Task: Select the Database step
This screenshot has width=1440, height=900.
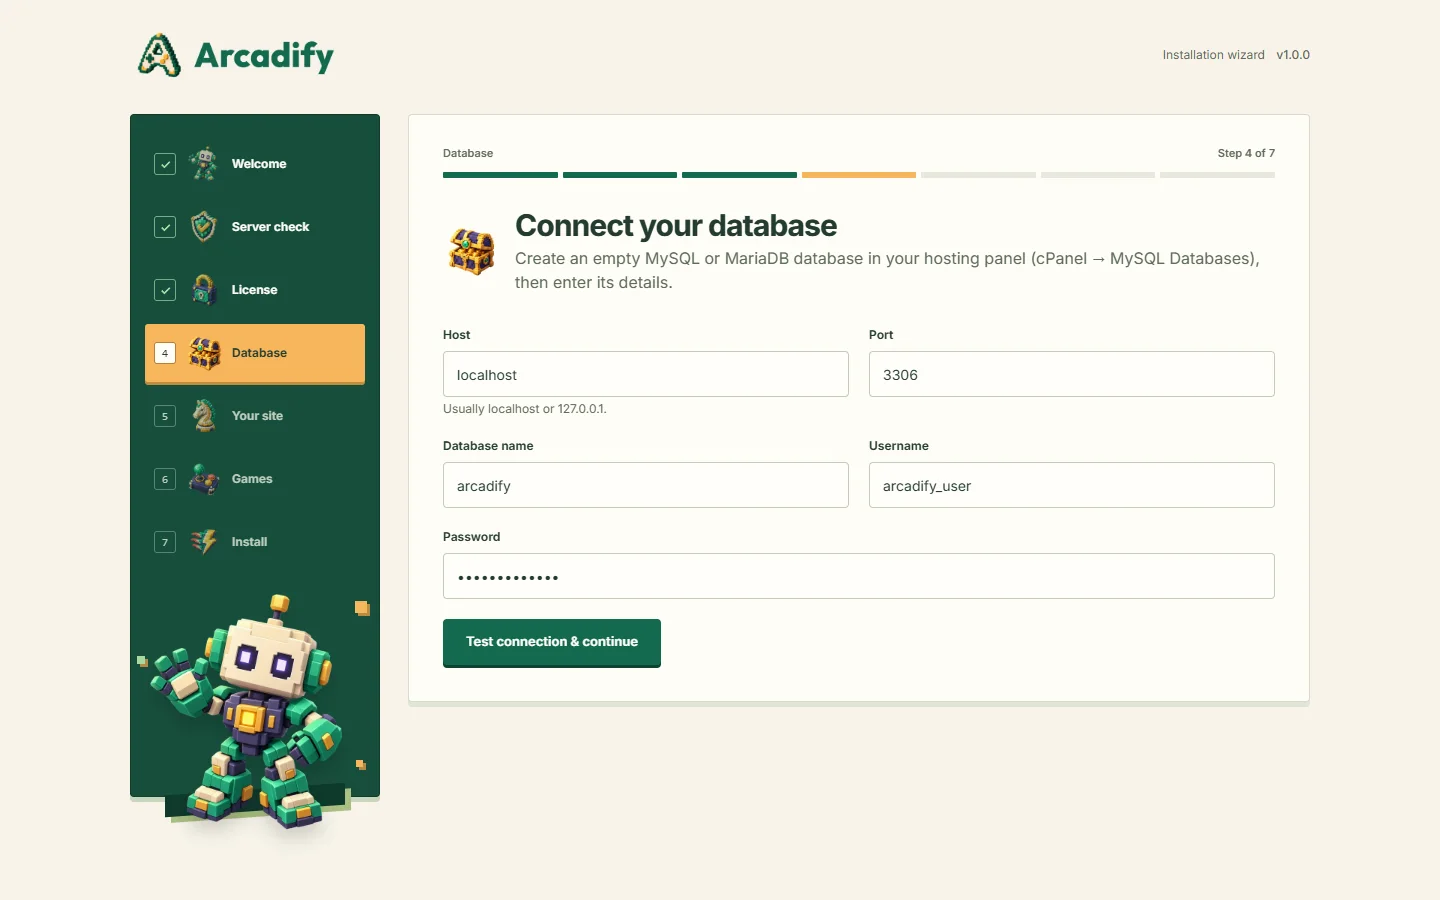Action: coord(255,353)
